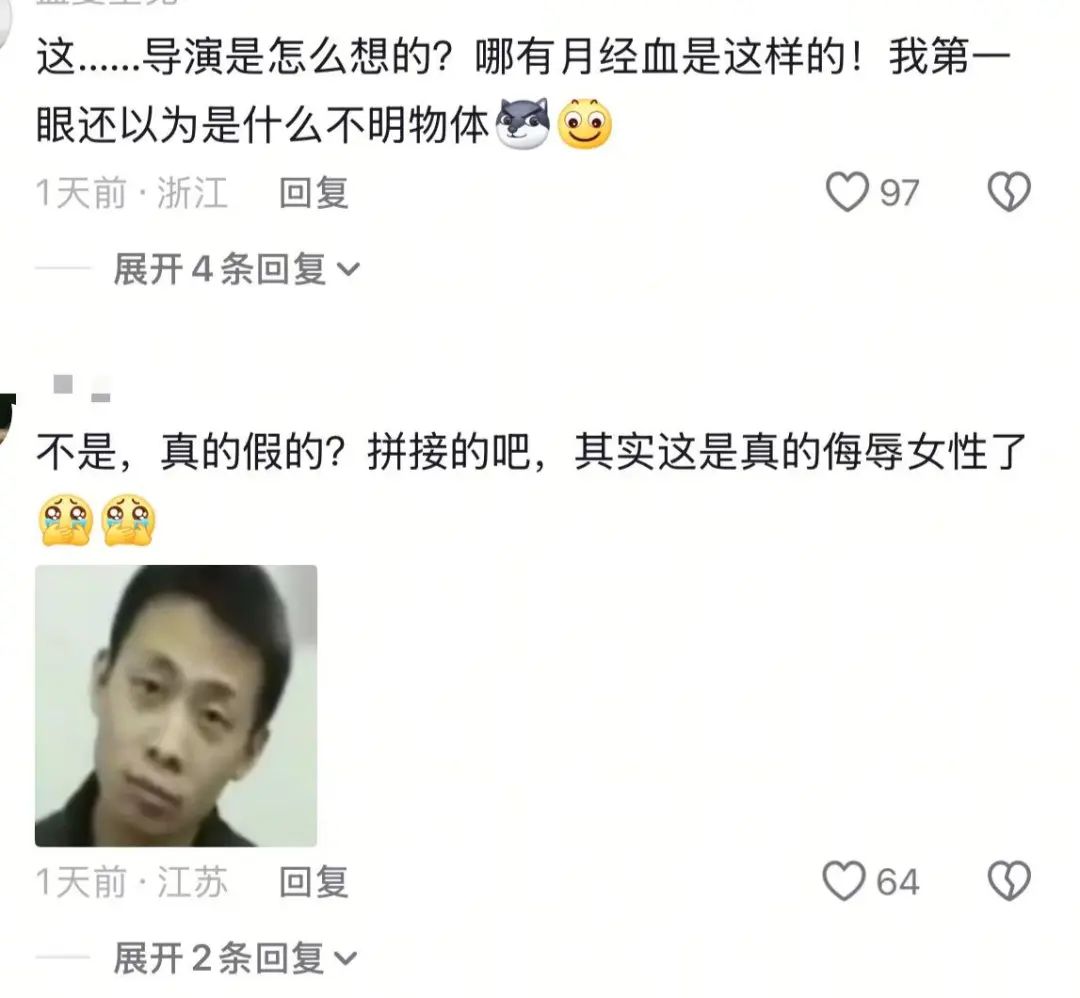1080x998 pixels.
Task: Dislike the comment from 浙江
Action: coord(1008,191)
